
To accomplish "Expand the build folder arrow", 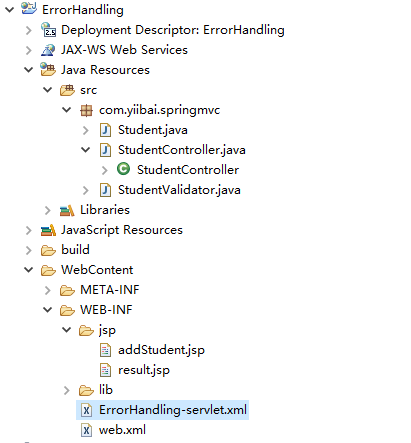I will [x=29, y=250].
